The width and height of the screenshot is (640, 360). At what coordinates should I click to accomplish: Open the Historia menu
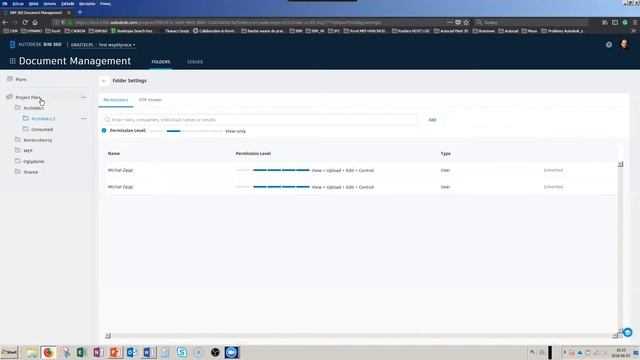tap(50, 4)
